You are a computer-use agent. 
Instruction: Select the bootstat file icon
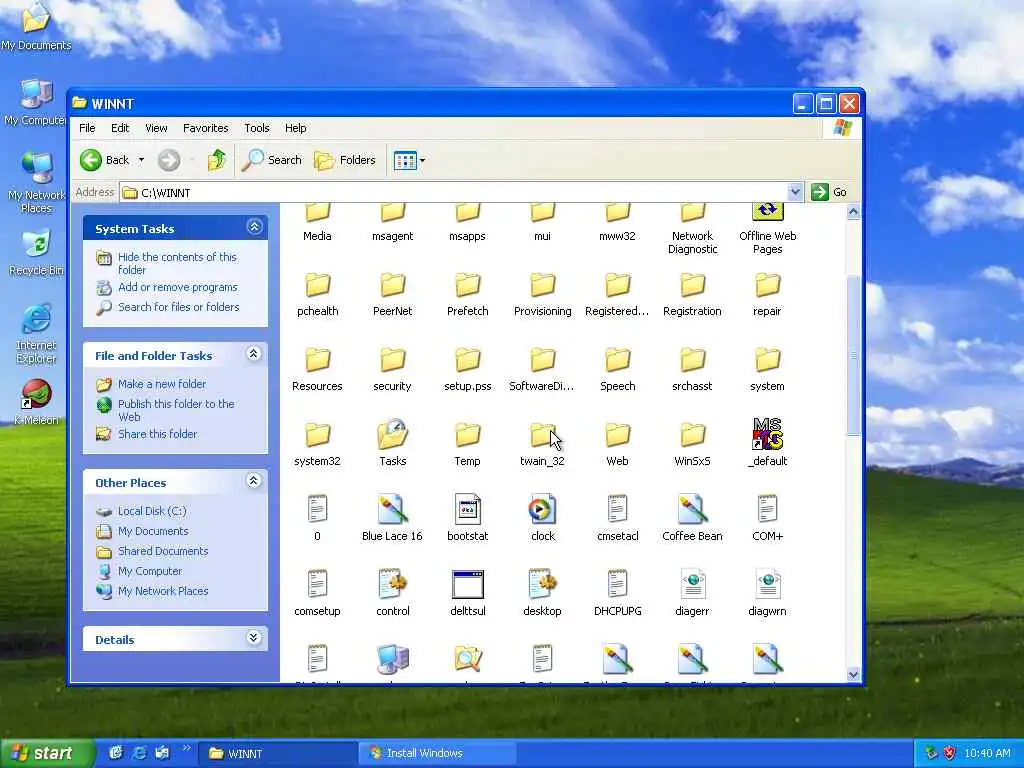point(468,510)
